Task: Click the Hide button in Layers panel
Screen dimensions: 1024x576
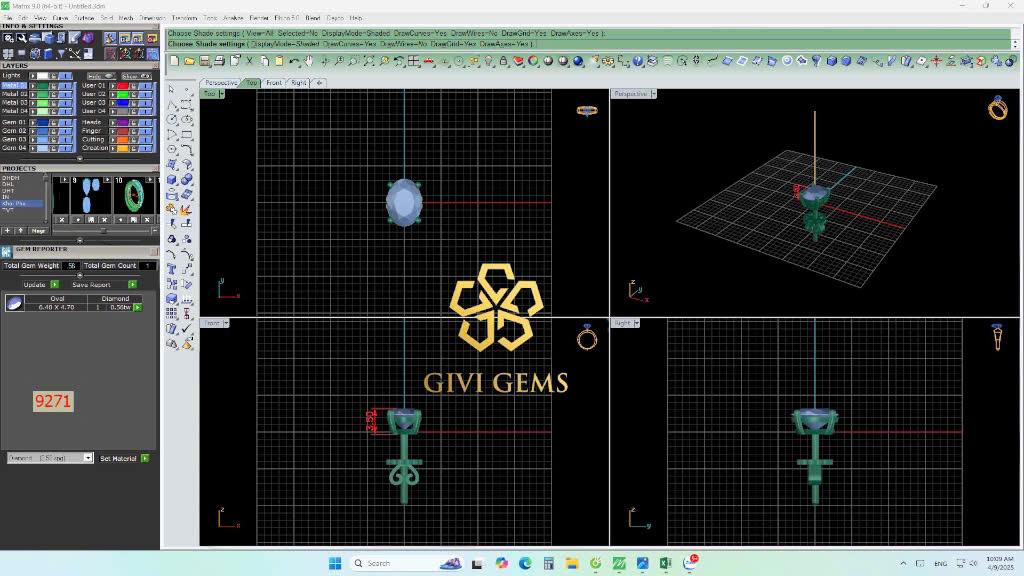Action: 101,76
